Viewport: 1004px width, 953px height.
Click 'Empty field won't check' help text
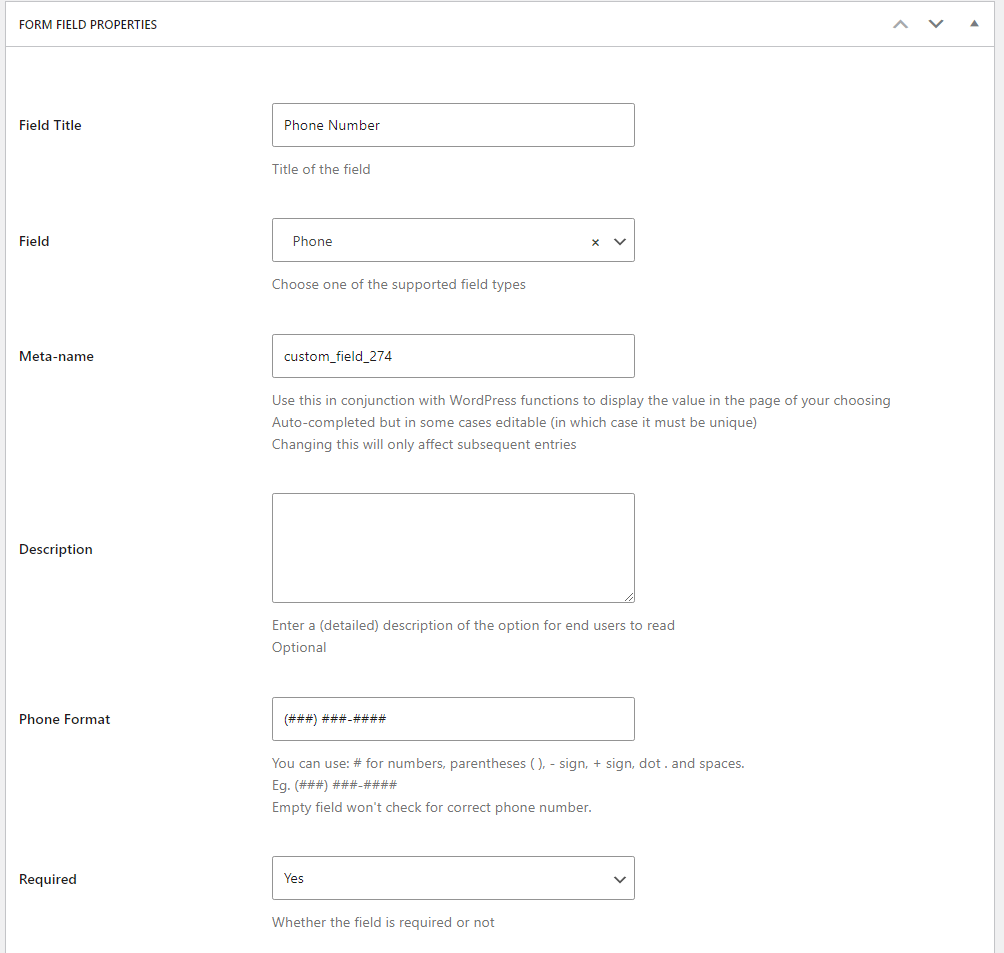(x=432, y=808)
